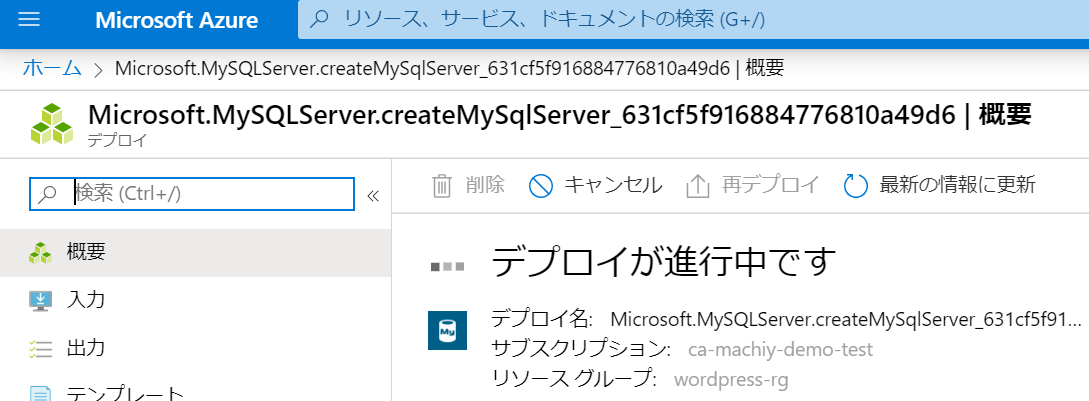Click the global Azure resource search box
Image resolution: width=1089 pixels, height=401 pixels.
coord(690,20)
